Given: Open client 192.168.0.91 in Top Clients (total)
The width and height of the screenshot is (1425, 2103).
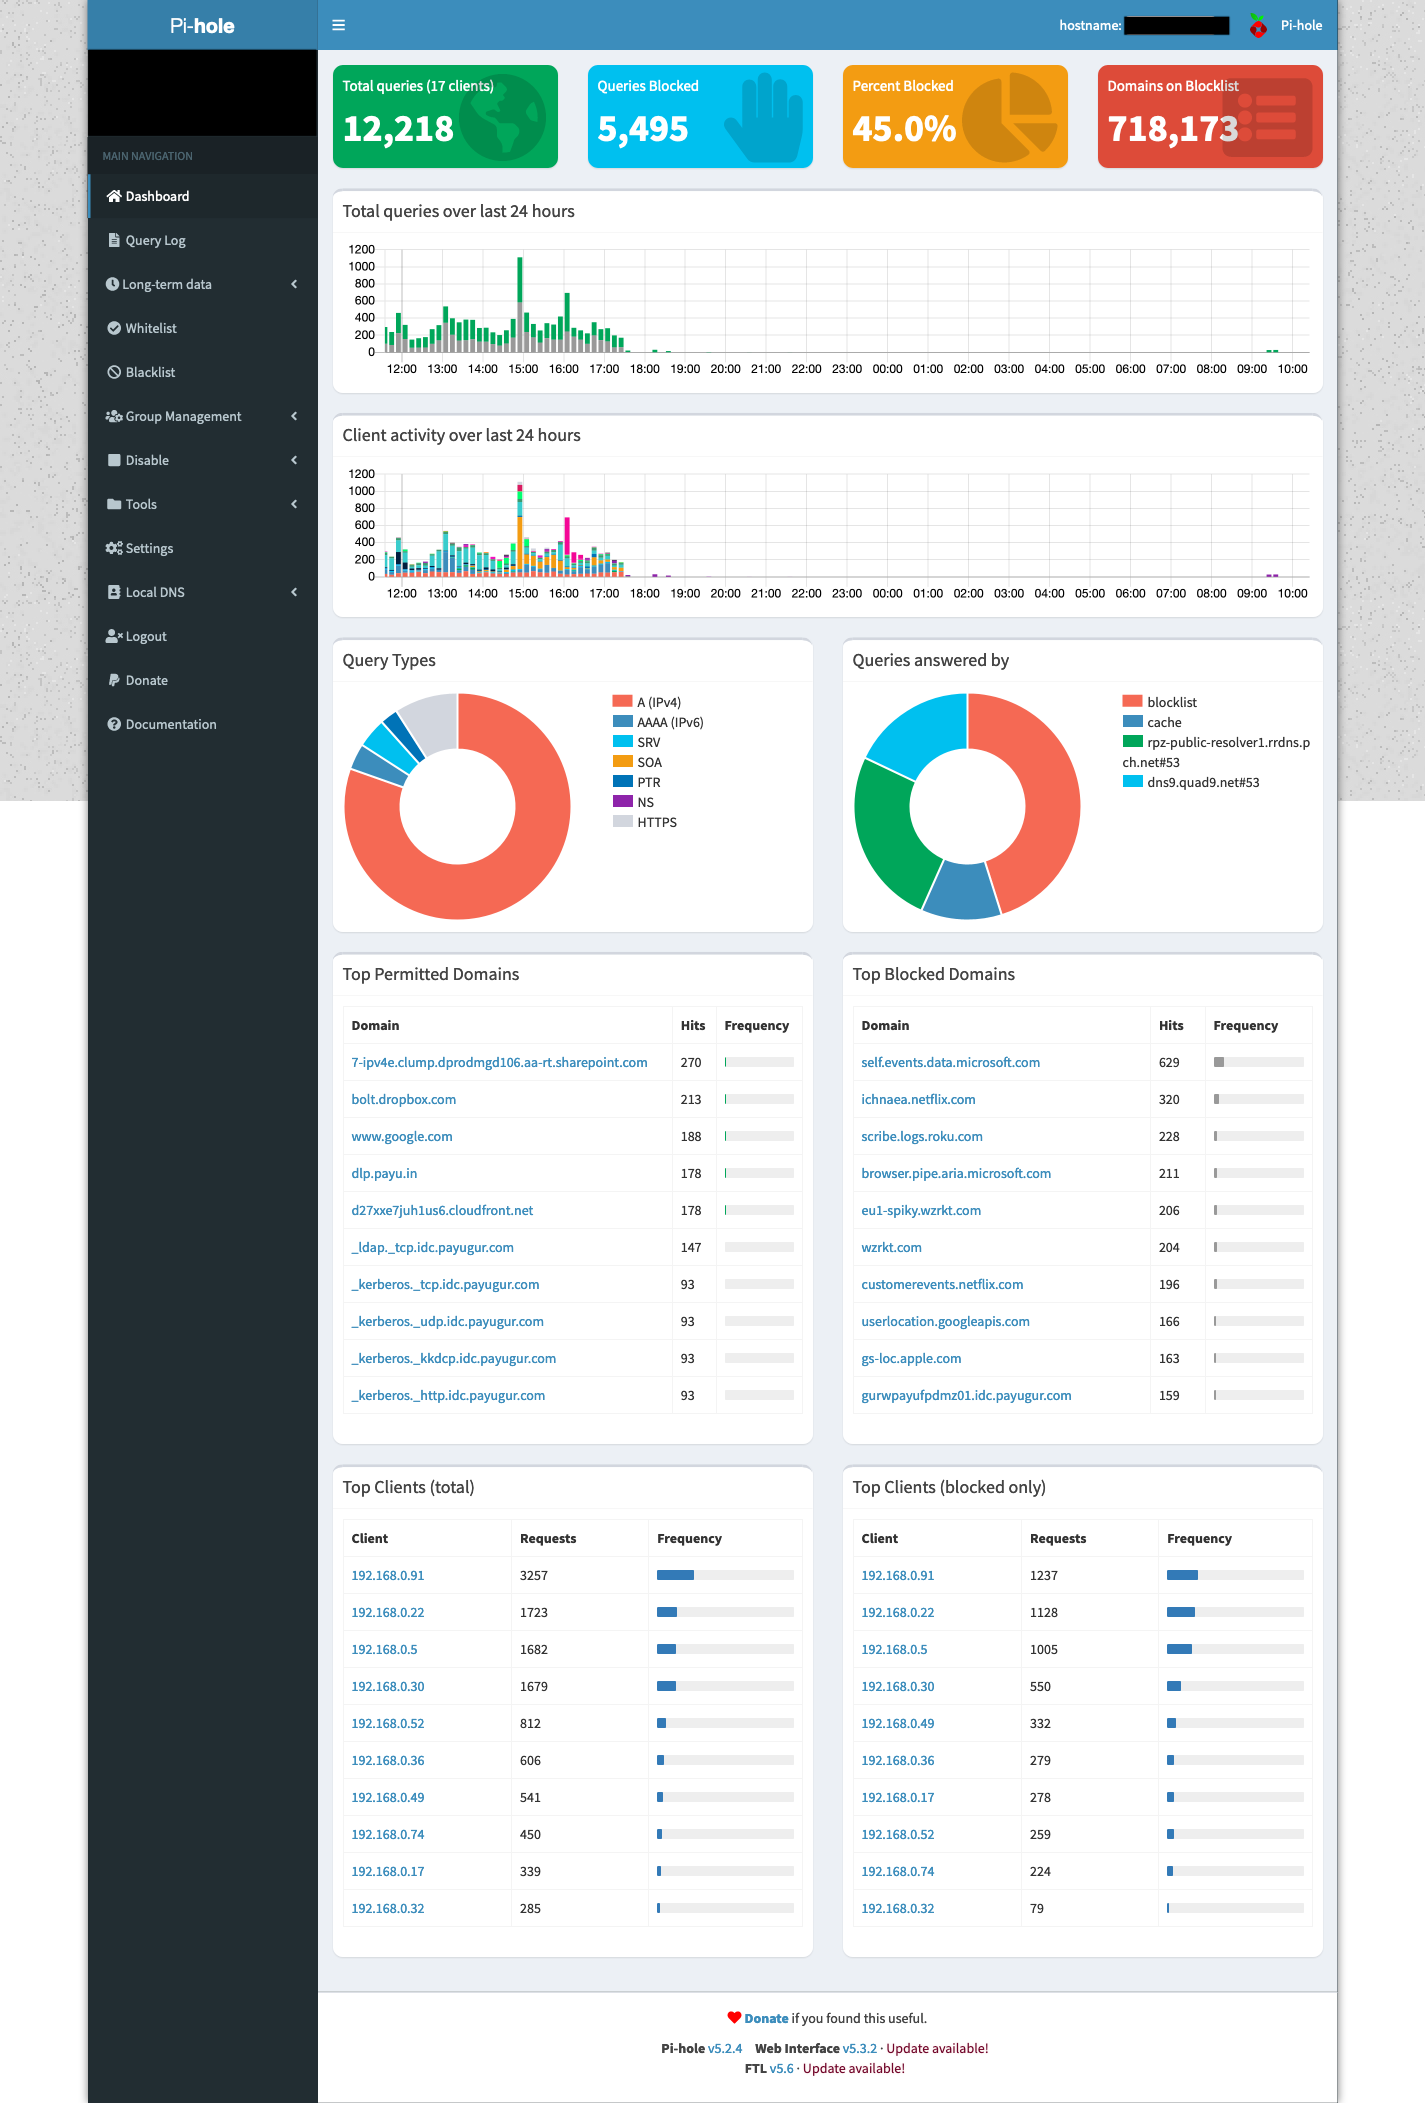Looking at the screenshot, I should tap(387, 1575).
